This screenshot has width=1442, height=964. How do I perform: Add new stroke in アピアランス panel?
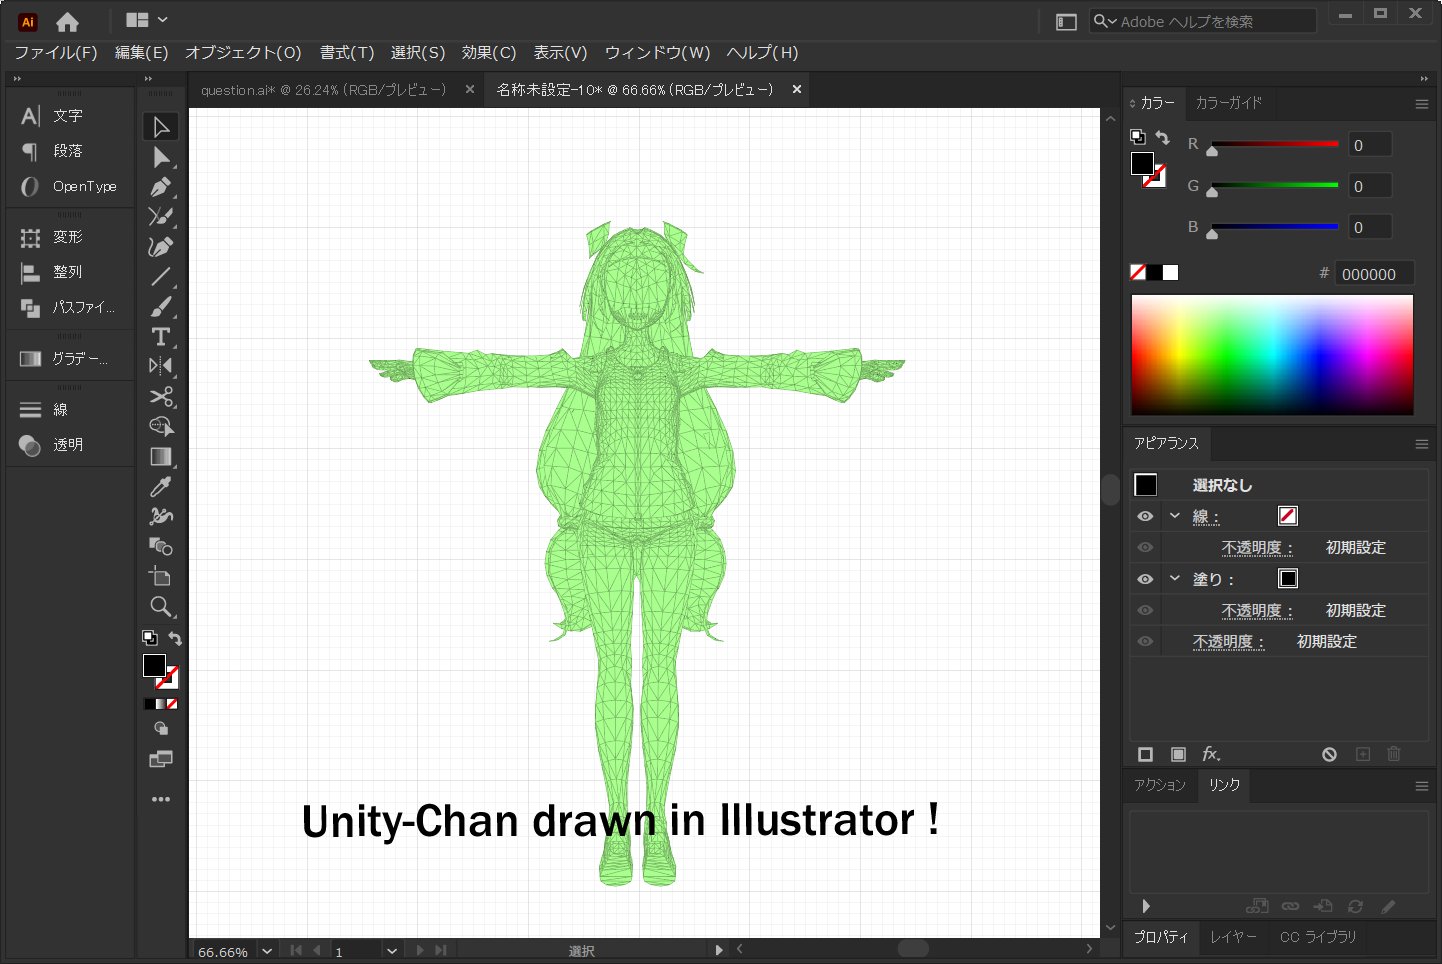[x=1146, y=754]
